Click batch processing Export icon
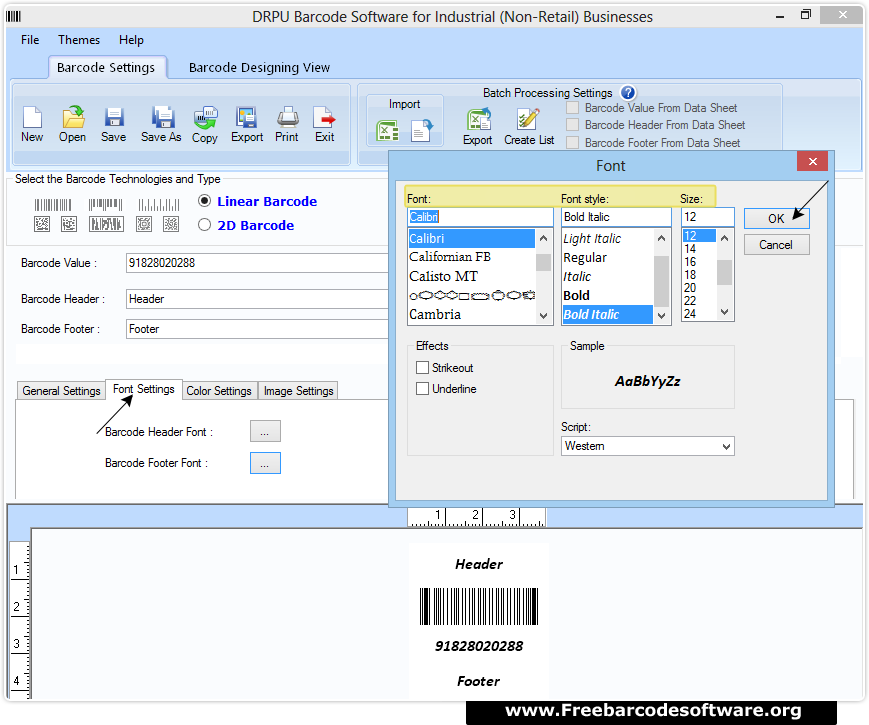Viewport: 869px width, 725px height. 479,119
